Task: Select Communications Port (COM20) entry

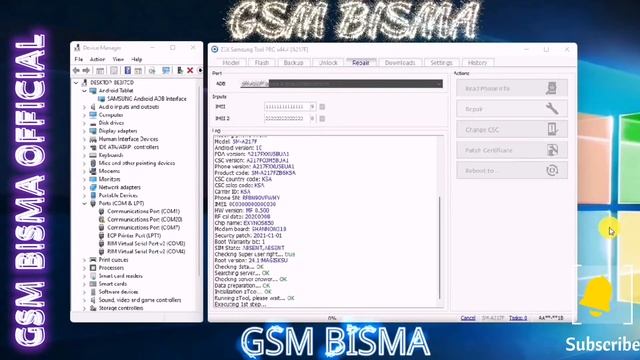Action: (x=144, y=220)
